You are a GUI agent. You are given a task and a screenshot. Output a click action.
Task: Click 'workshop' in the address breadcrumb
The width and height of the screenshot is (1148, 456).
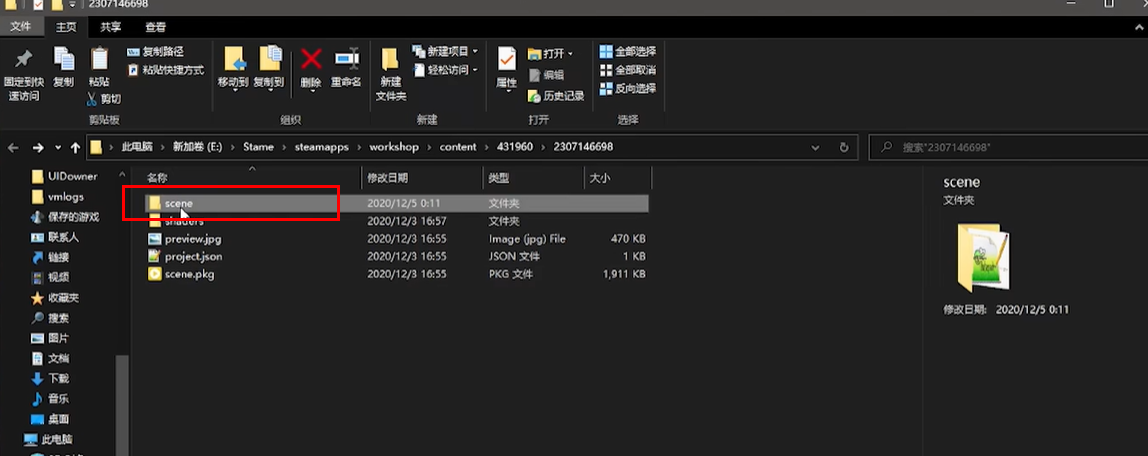point(394,147)
